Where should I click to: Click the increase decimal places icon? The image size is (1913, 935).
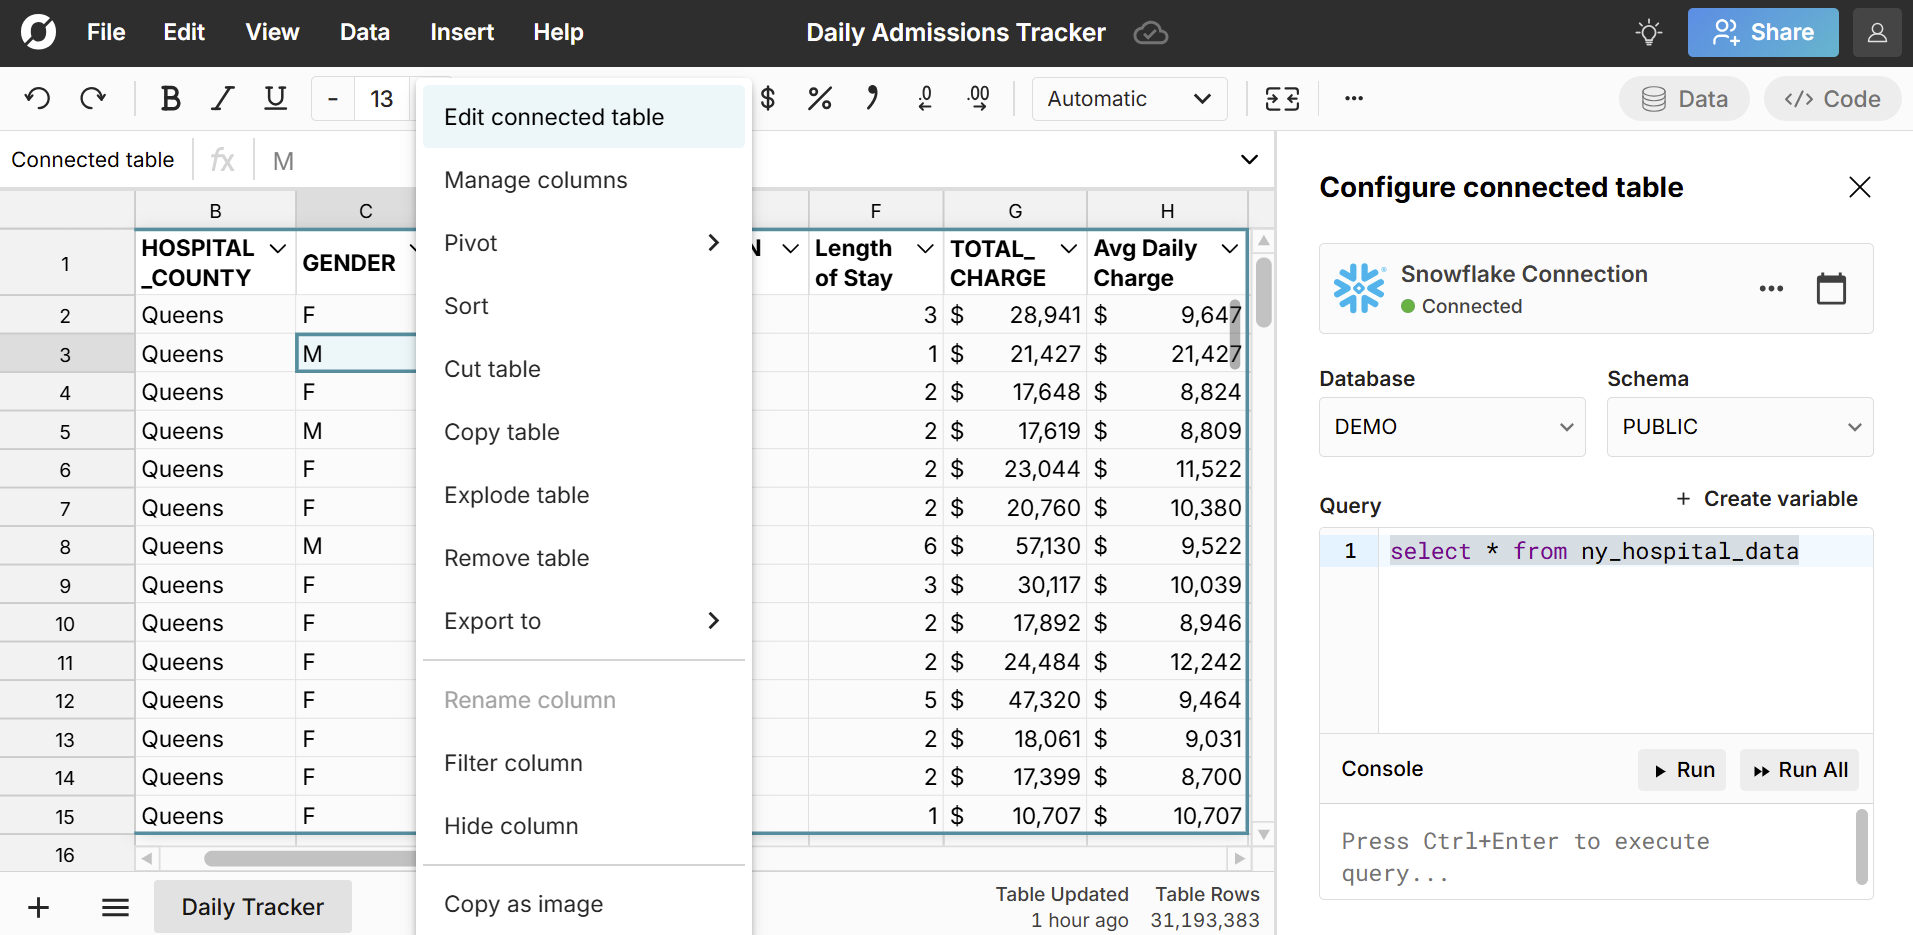pos(978,98)
